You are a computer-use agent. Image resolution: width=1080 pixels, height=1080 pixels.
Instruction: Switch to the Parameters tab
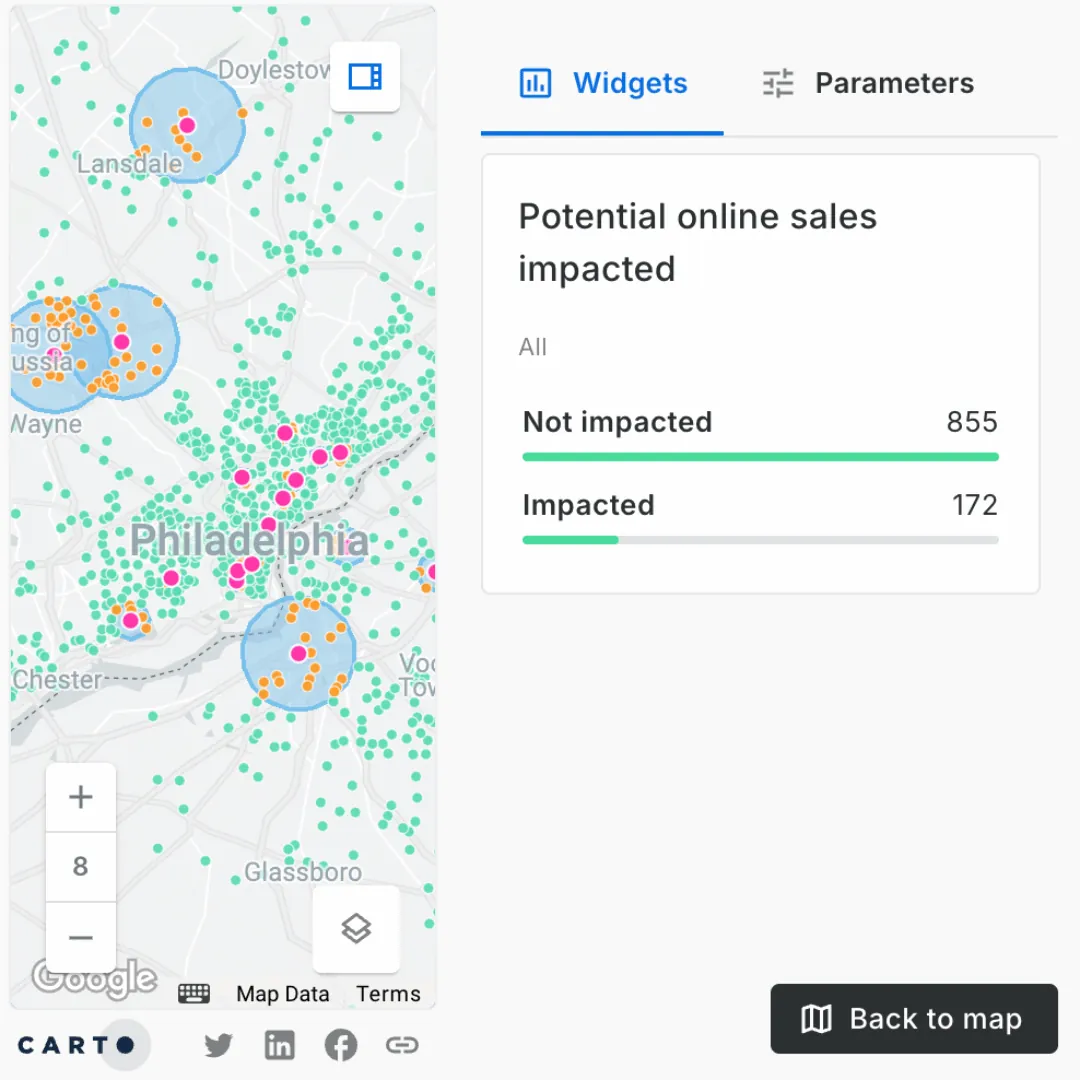[x=868, y=83]
